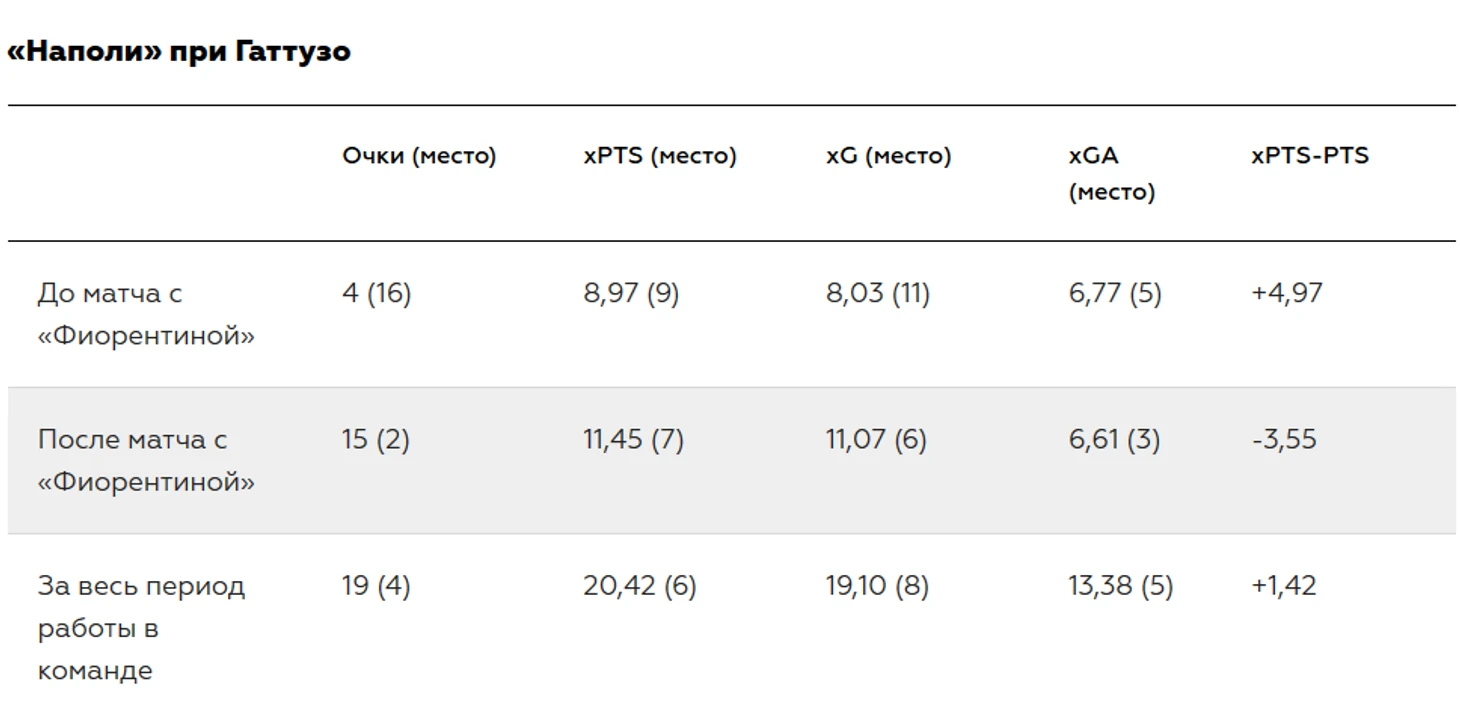Click the cell with 20,42 (6)
This screenshot has height=721, width=1460.
pos(640,585)
